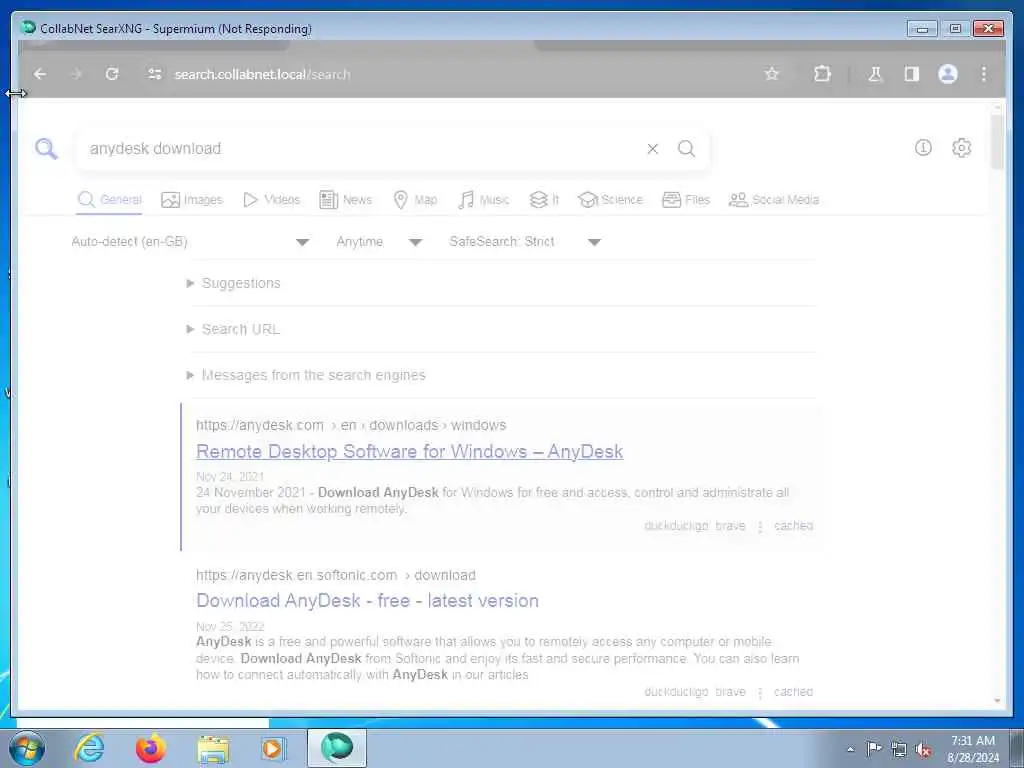This screenshot has height=768, width=1024.
Task: Open the Anytime time range dropdown
Action: click(x=379, y=242)
